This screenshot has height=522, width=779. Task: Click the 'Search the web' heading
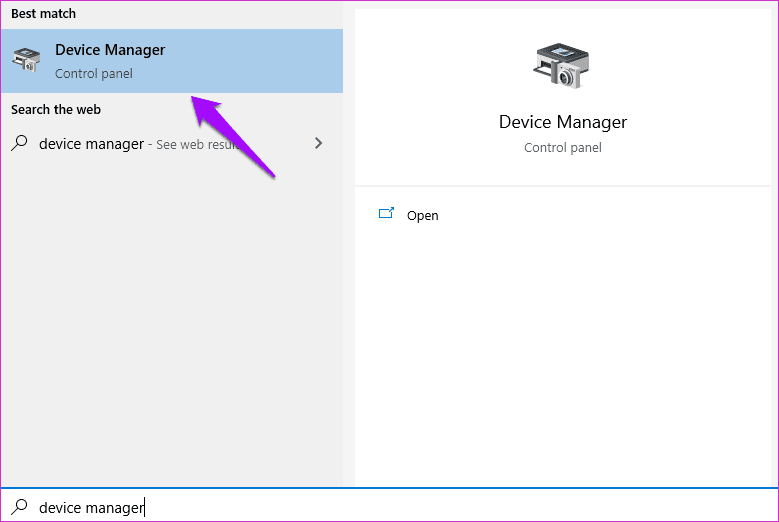[56, 109]
